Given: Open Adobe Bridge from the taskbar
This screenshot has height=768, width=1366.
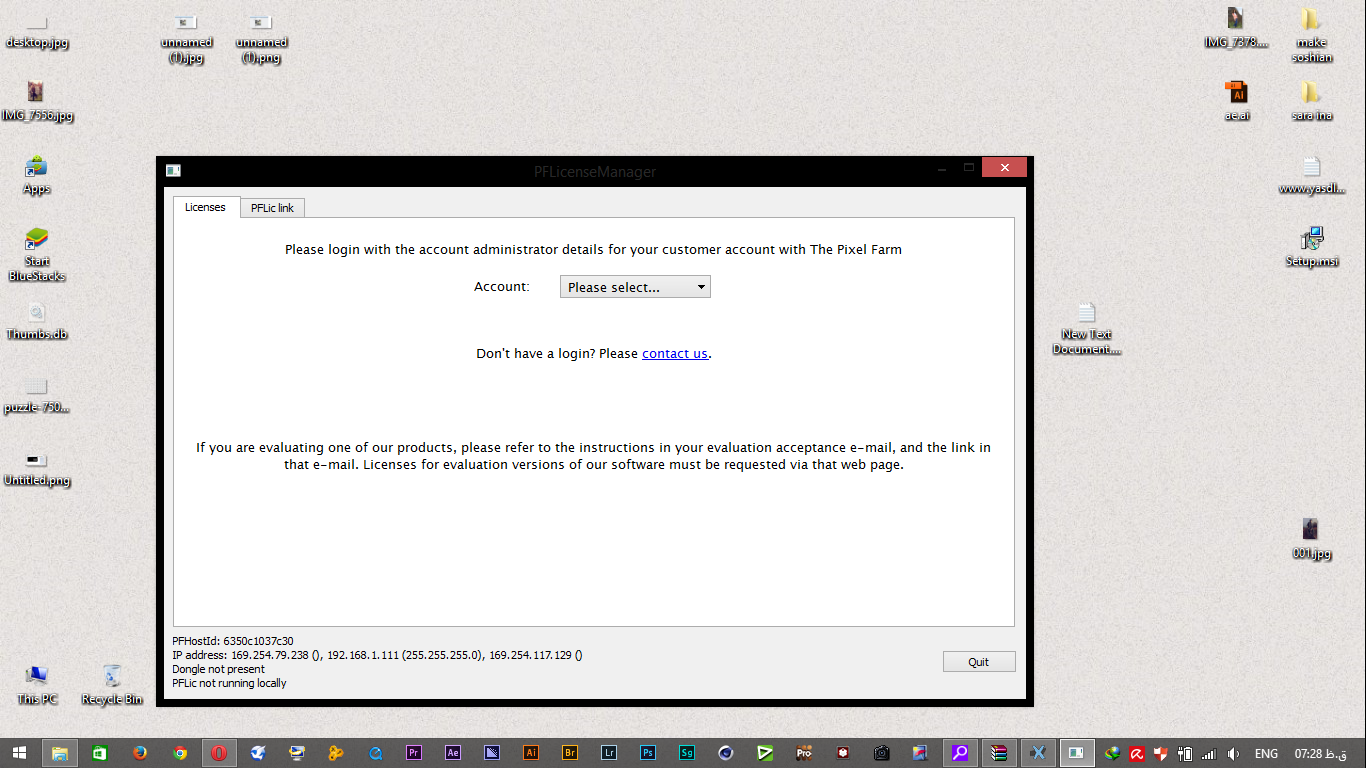Looking at the screenshot, I should (x=570, y=753).
